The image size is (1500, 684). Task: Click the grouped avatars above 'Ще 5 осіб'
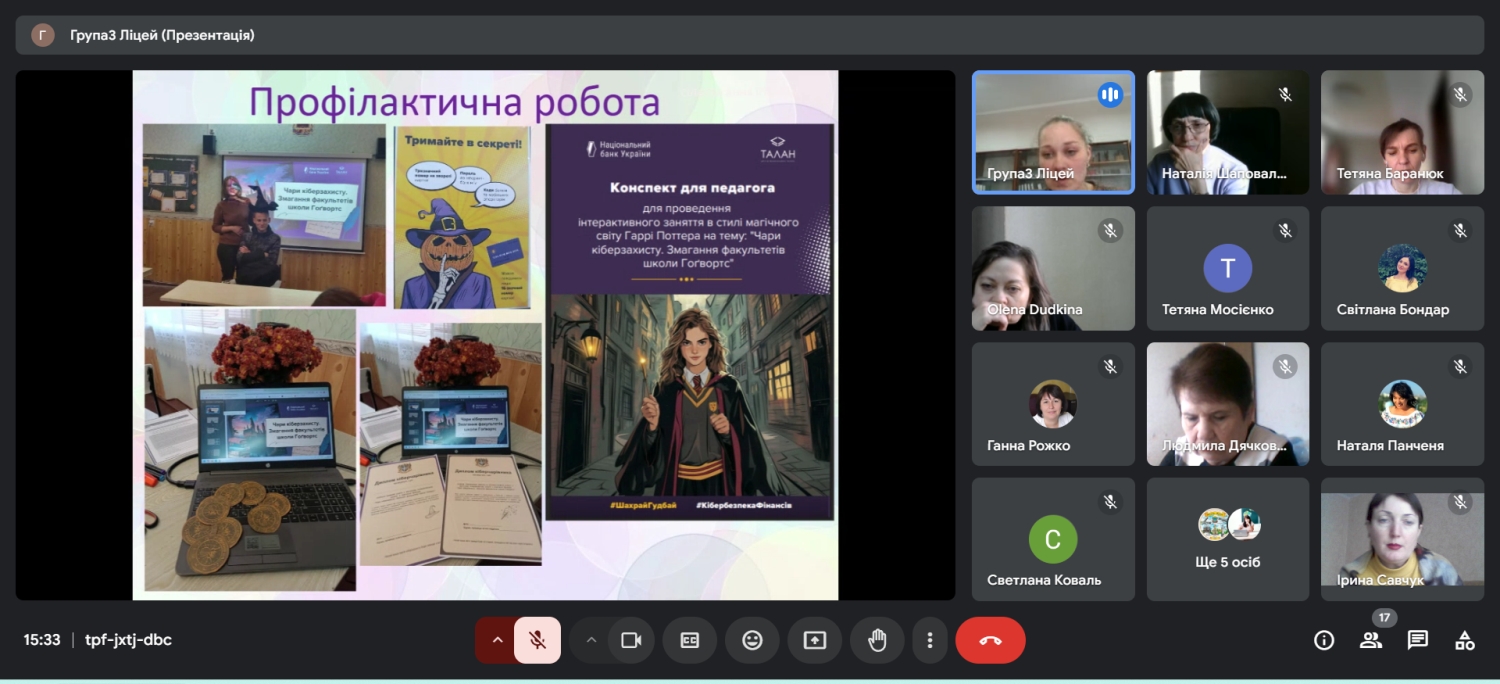[1229, 524]
